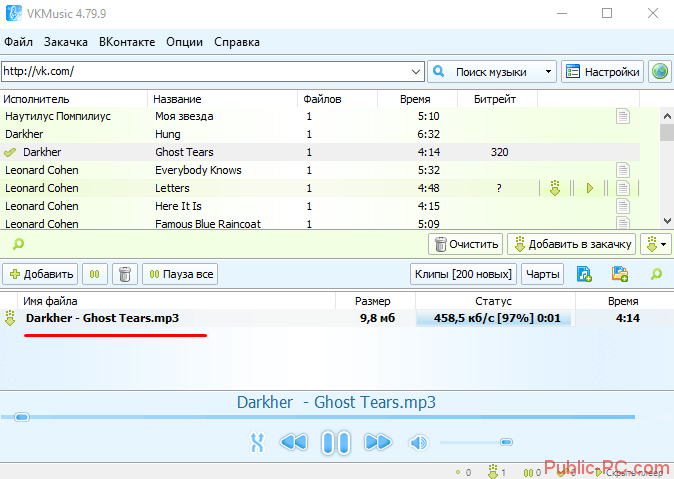This screenshot has height=479, width=674.
Task: Click the 458,5 кб/с download progress bar
Action: coord(494,318)
